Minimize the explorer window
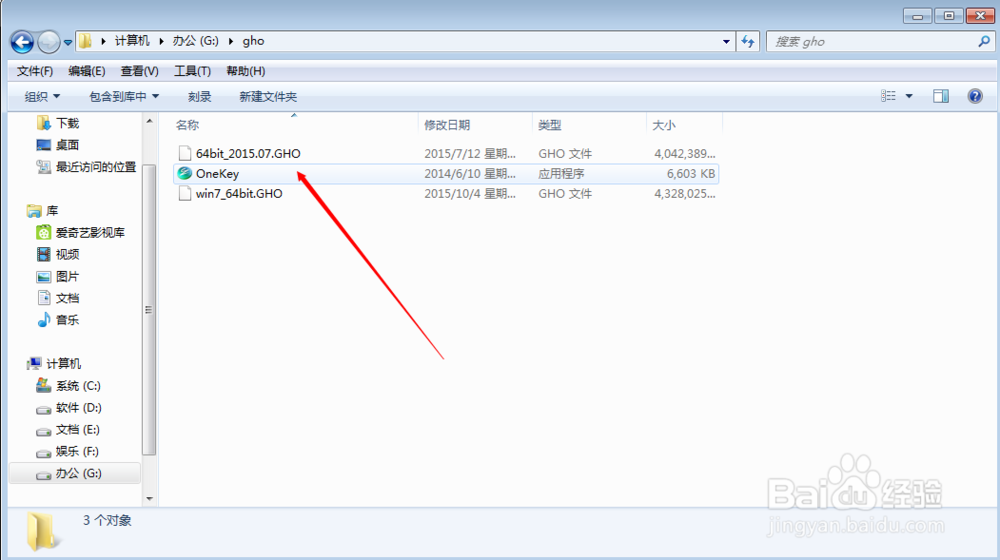The height and width of the screenshot is (560, 1000). click(918, 16)
